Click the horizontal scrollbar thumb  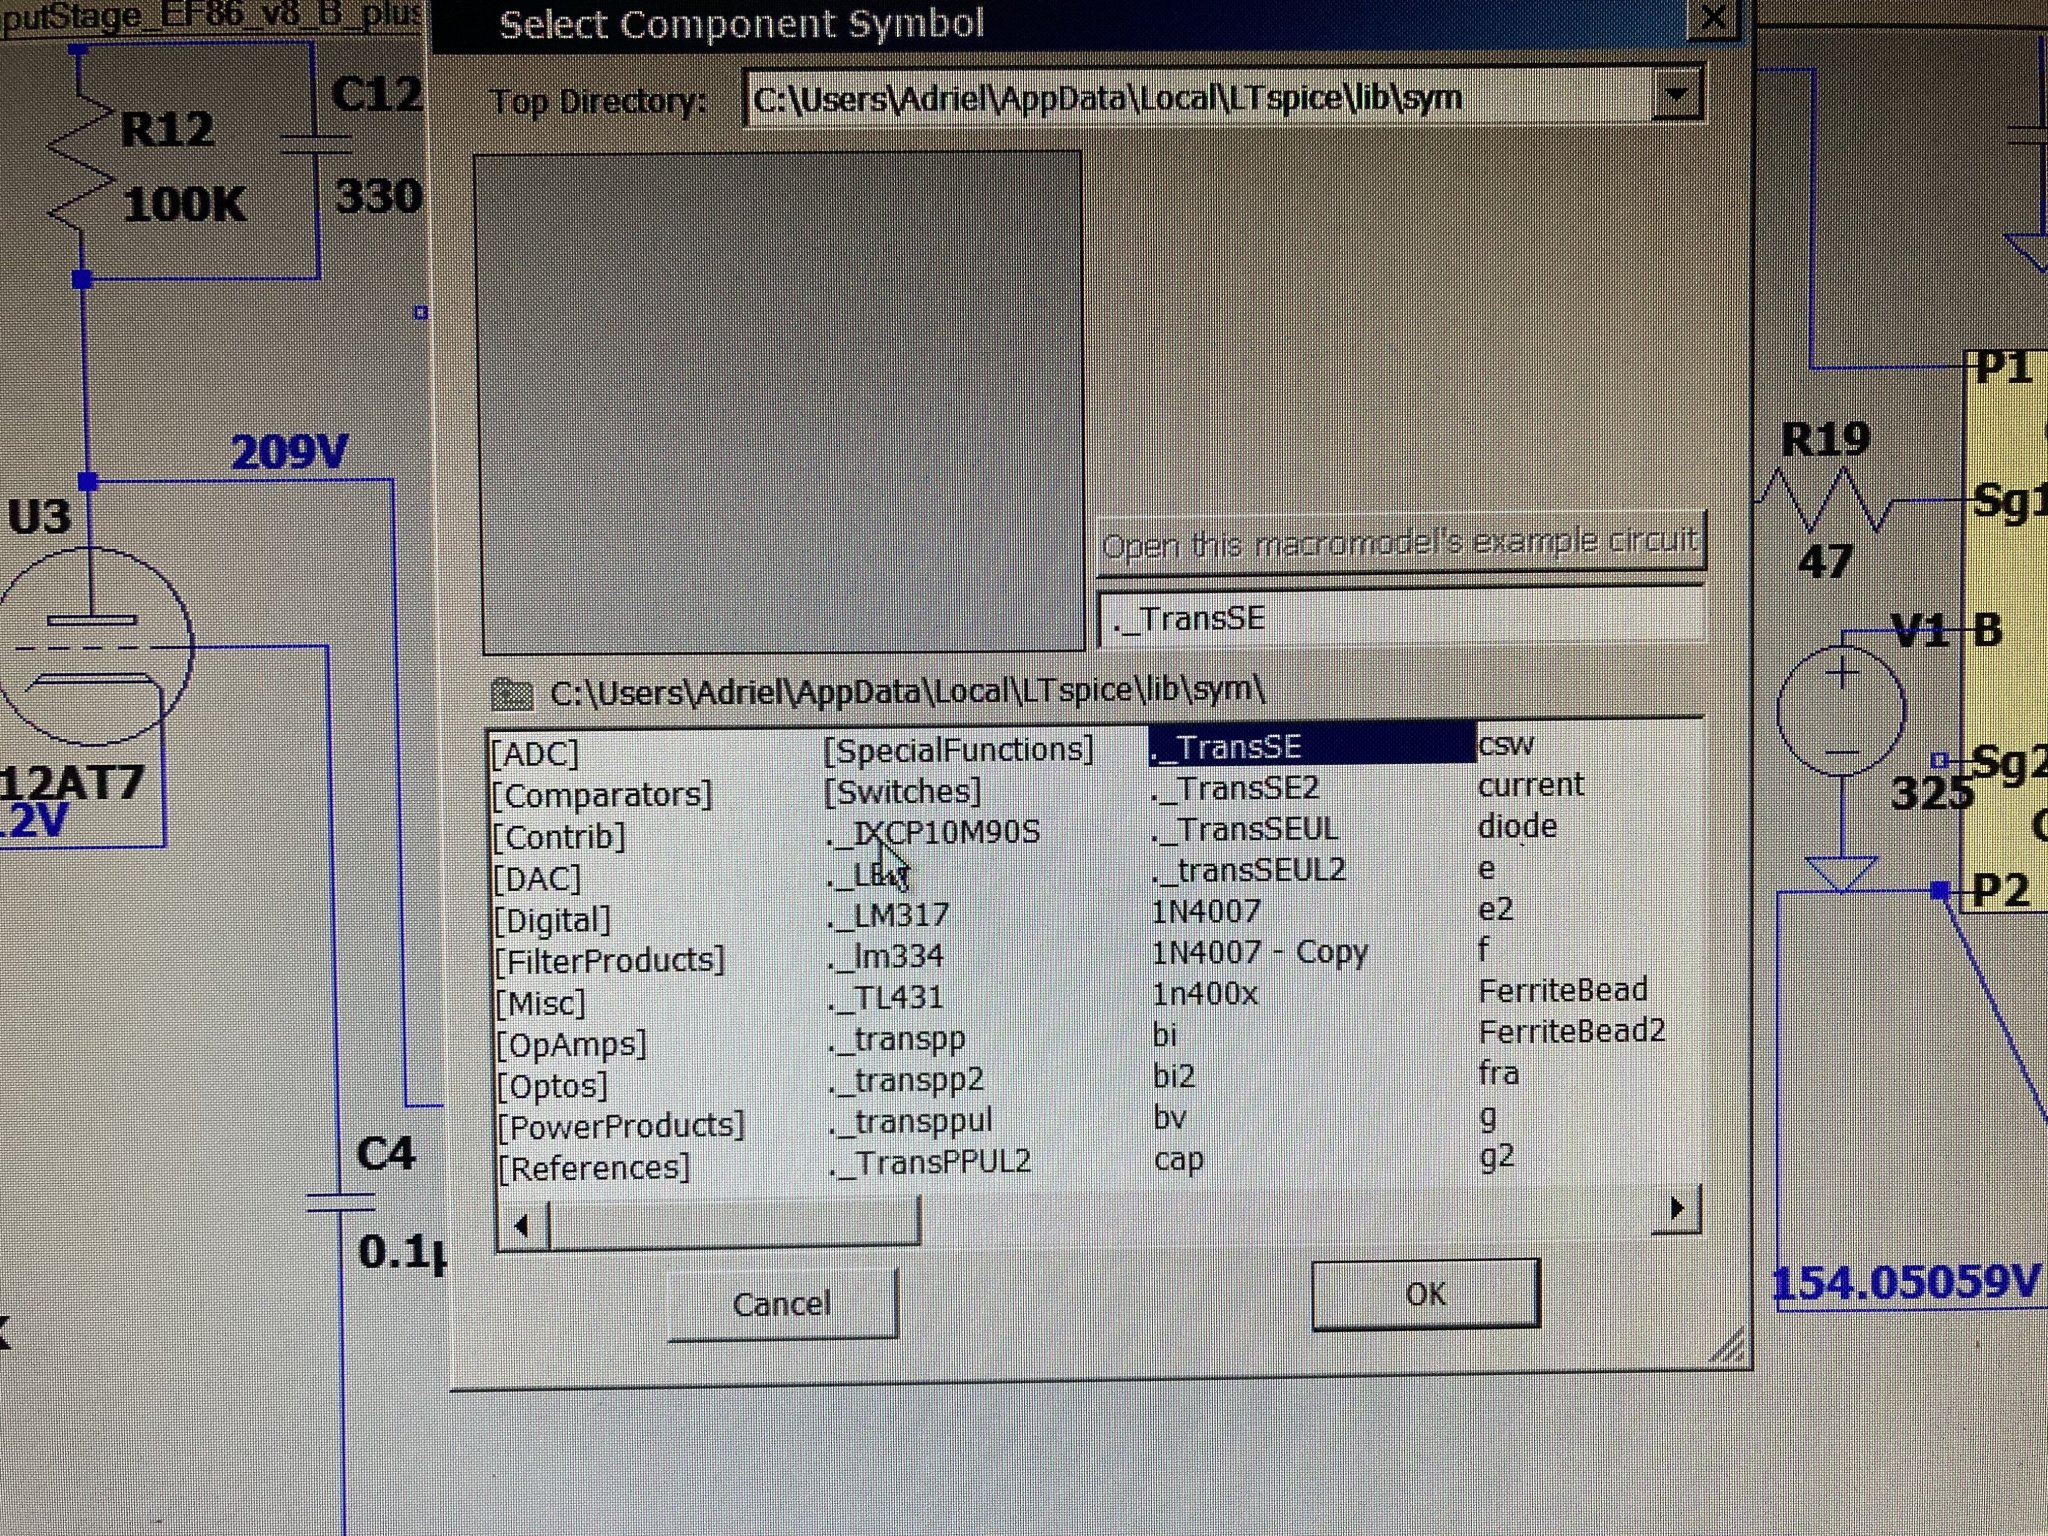(x=734, y=1222)
